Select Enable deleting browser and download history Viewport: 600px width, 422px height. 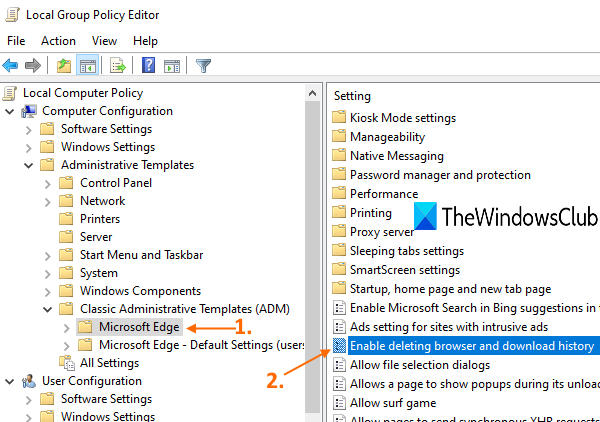click(472, 346)
